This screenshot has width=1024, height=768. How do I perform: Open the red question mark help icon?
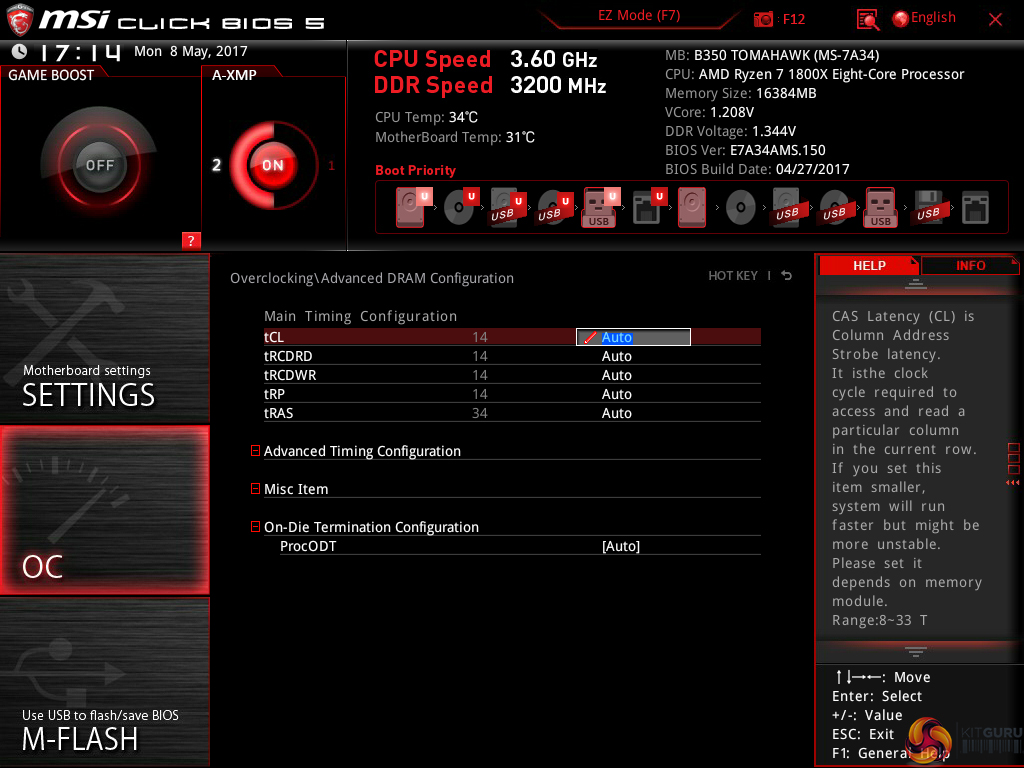pyautogui.click(x=191, y=240)
